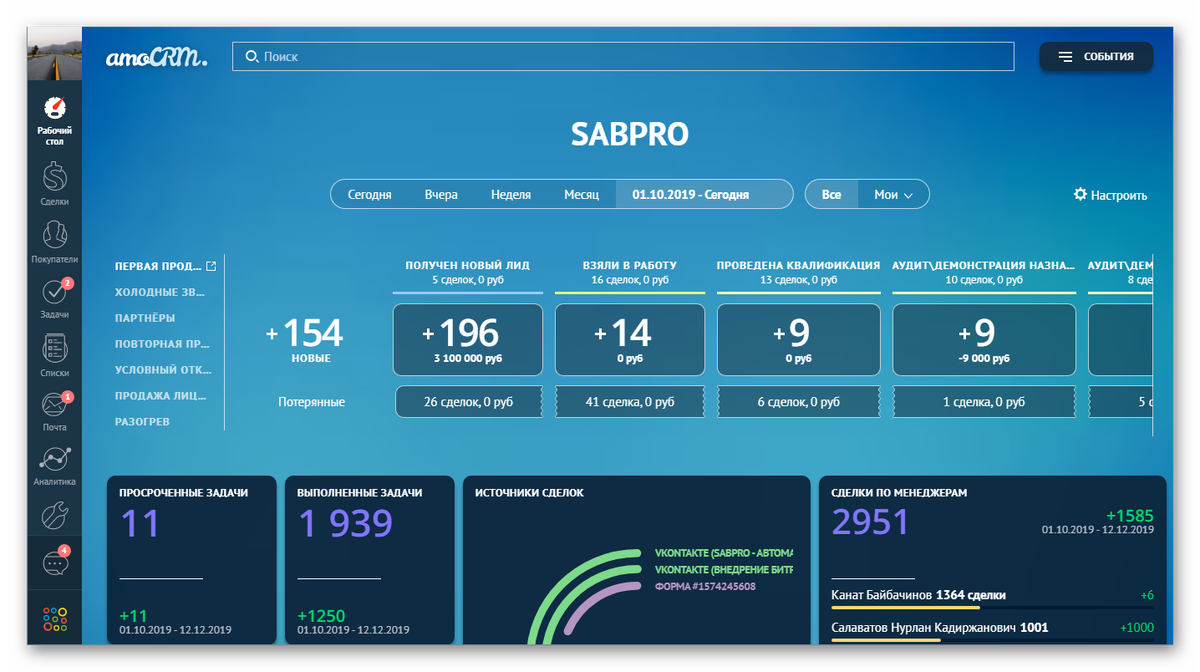Open the lost 1 сделка, 0 руб tag
Viewport: 1200px width, 672px height.
coord(984,402)
